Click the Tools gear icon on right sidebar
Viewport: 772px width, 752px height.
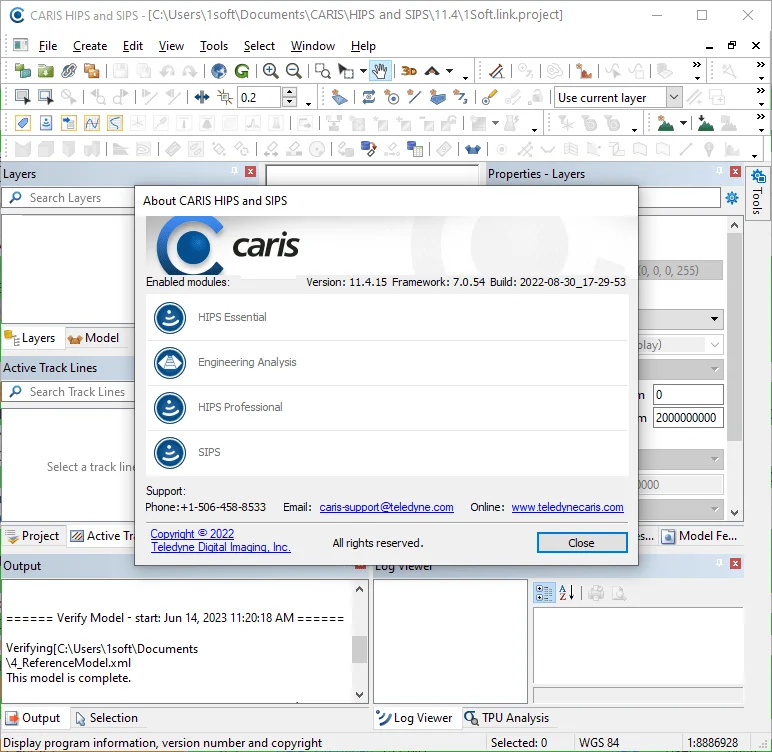click(758, 176)
